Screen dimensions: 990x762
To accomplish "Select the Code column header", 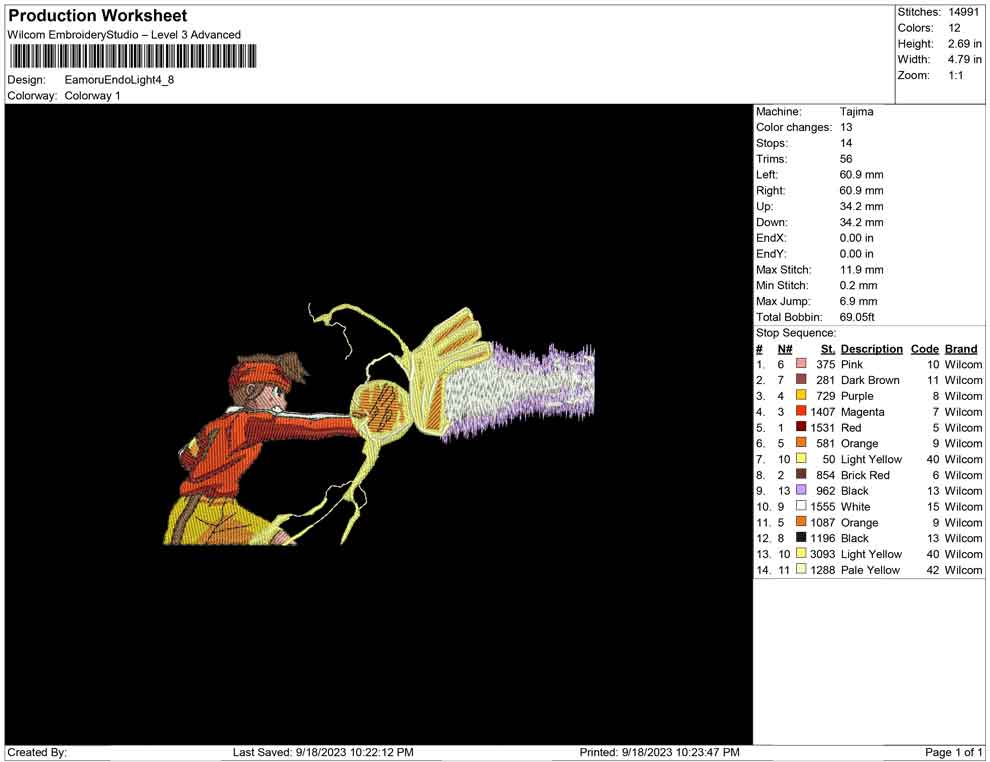I will pyautogui.click(x=924, y=349).
